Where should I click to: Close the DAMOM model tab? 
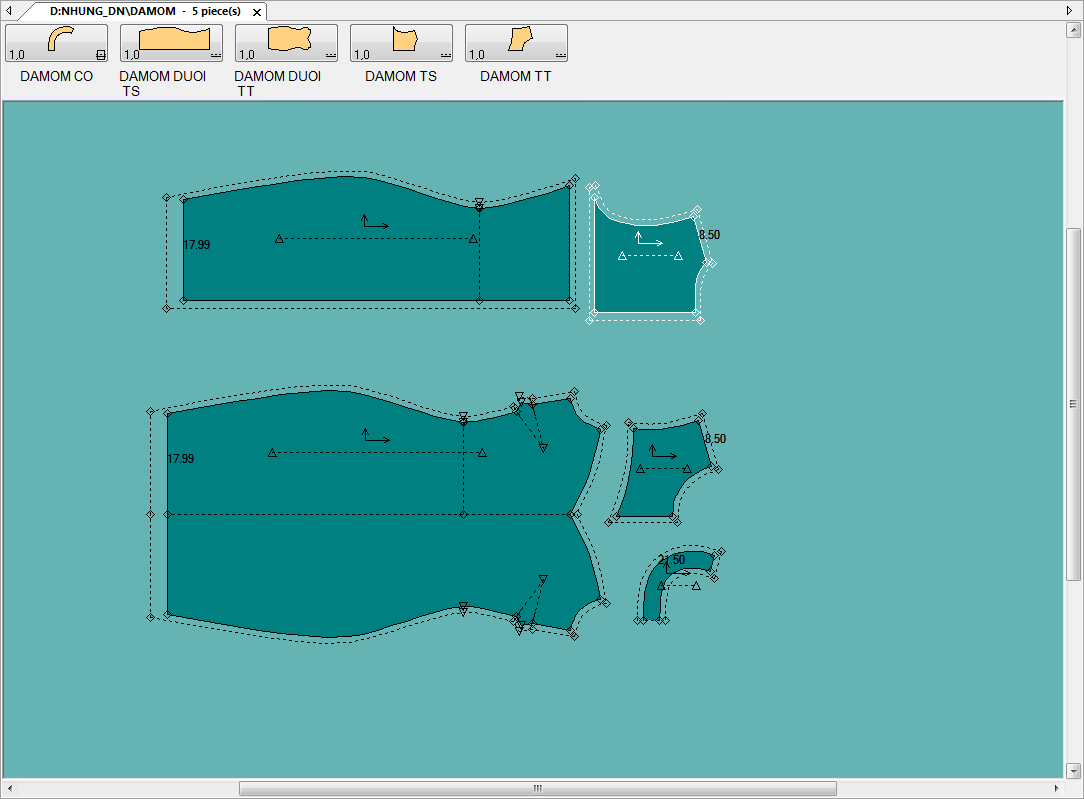pyautogui.click(x=257, y=12)
